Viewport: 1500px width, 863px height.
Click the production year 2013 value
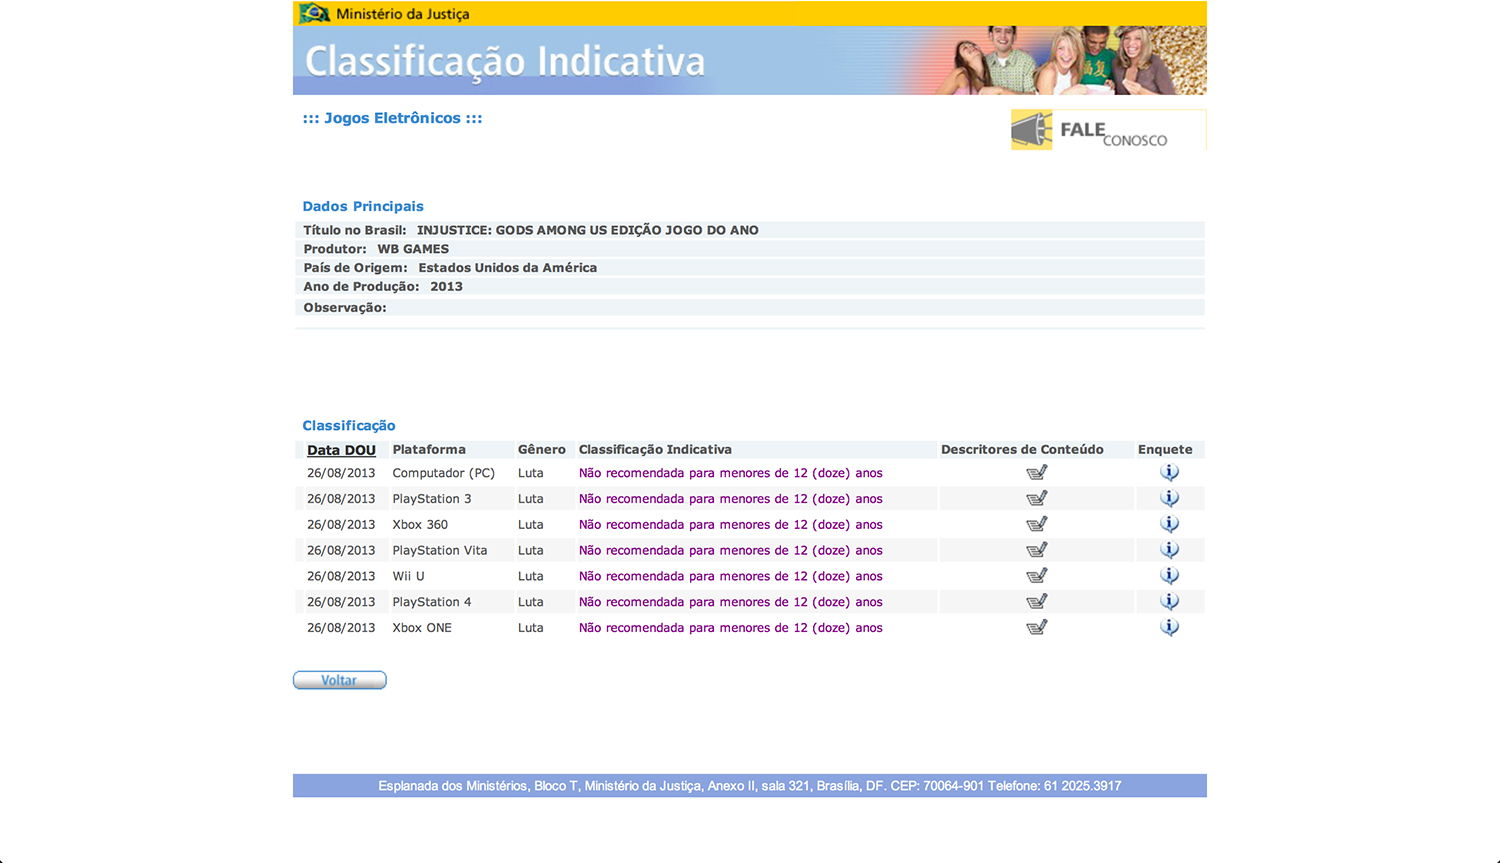tap(446, 287)
